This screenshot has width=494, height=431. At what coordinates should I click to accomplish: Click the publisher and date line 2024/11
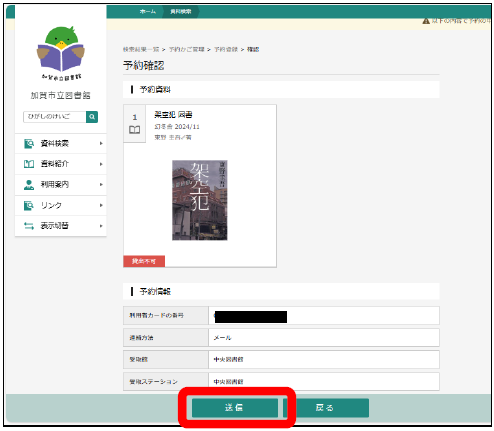pyautogui.click(x=177, y=127)
